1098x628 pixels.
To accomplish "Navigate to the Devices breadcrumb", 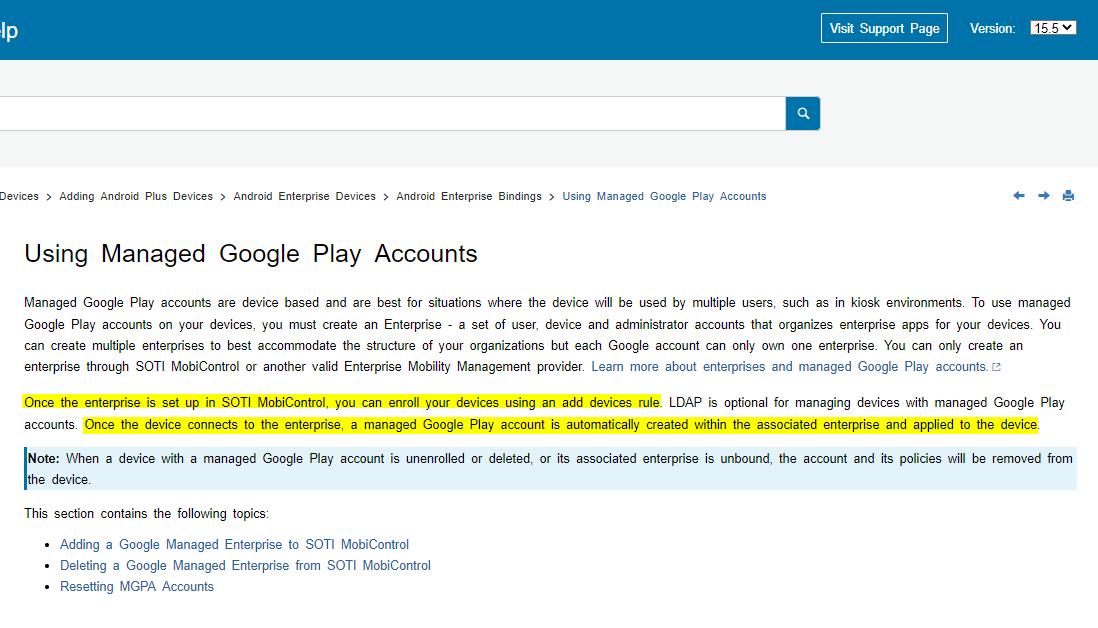I will click(x=18, y=196).
